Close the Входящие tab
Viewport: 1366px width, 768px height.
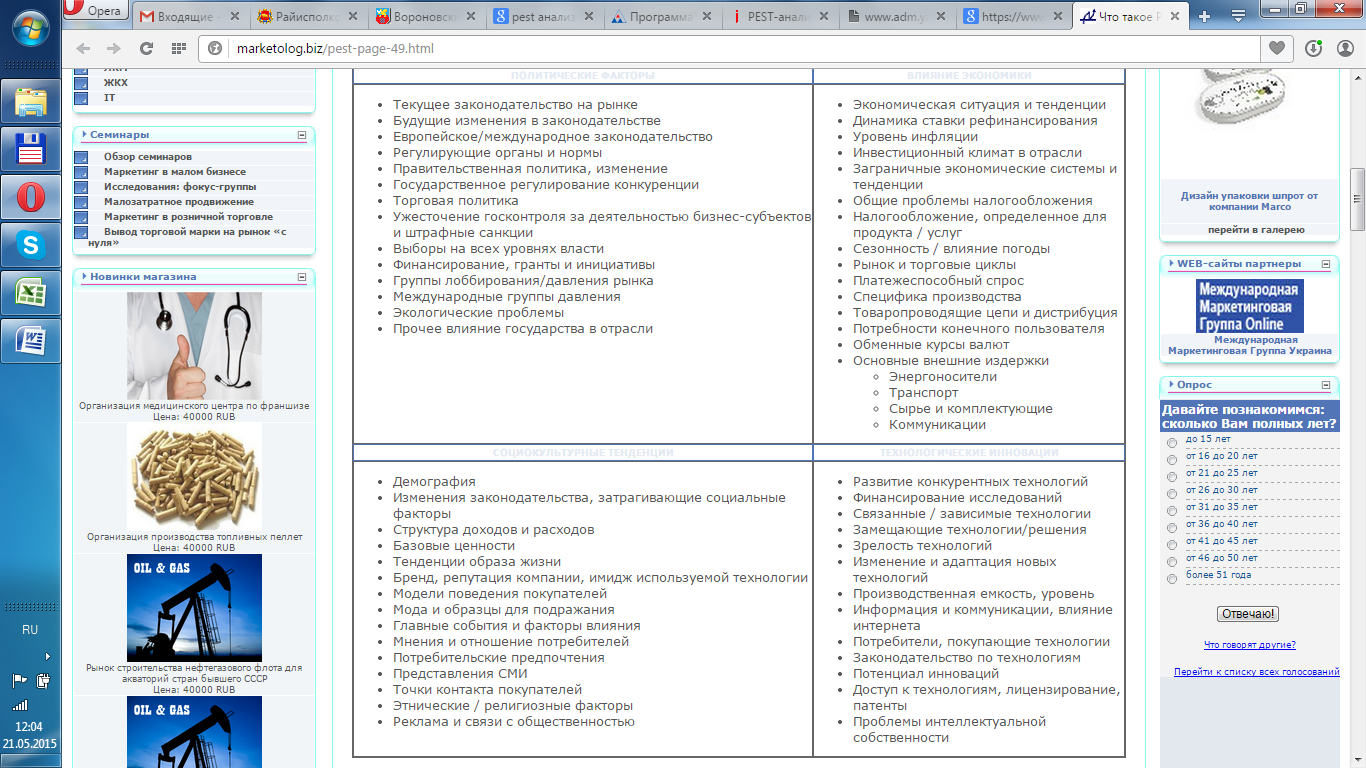(x=233, y=16)
